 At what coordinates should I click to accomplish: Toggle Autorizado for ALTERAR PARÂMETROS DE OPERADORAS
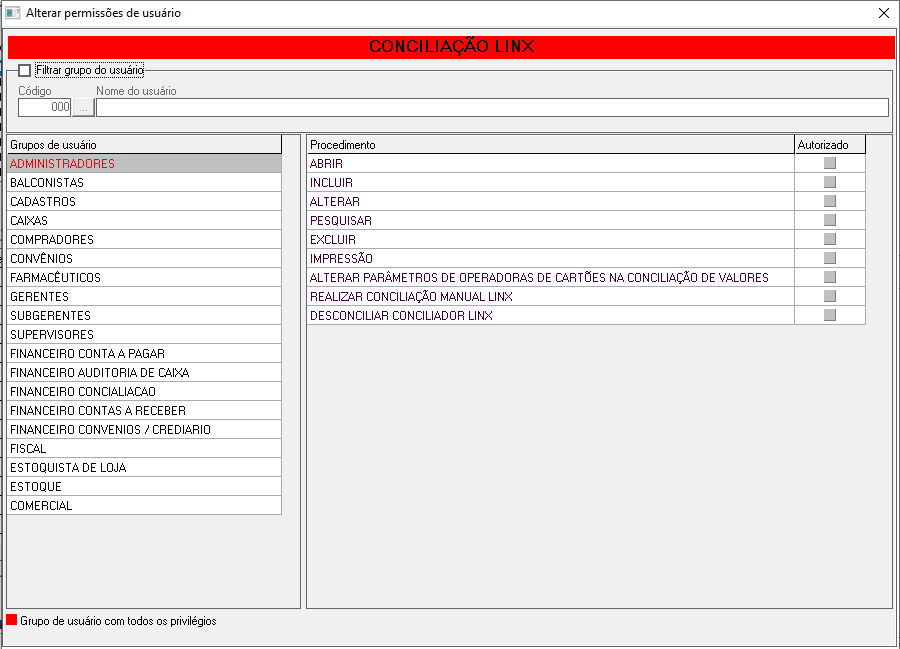click(829, 277)
